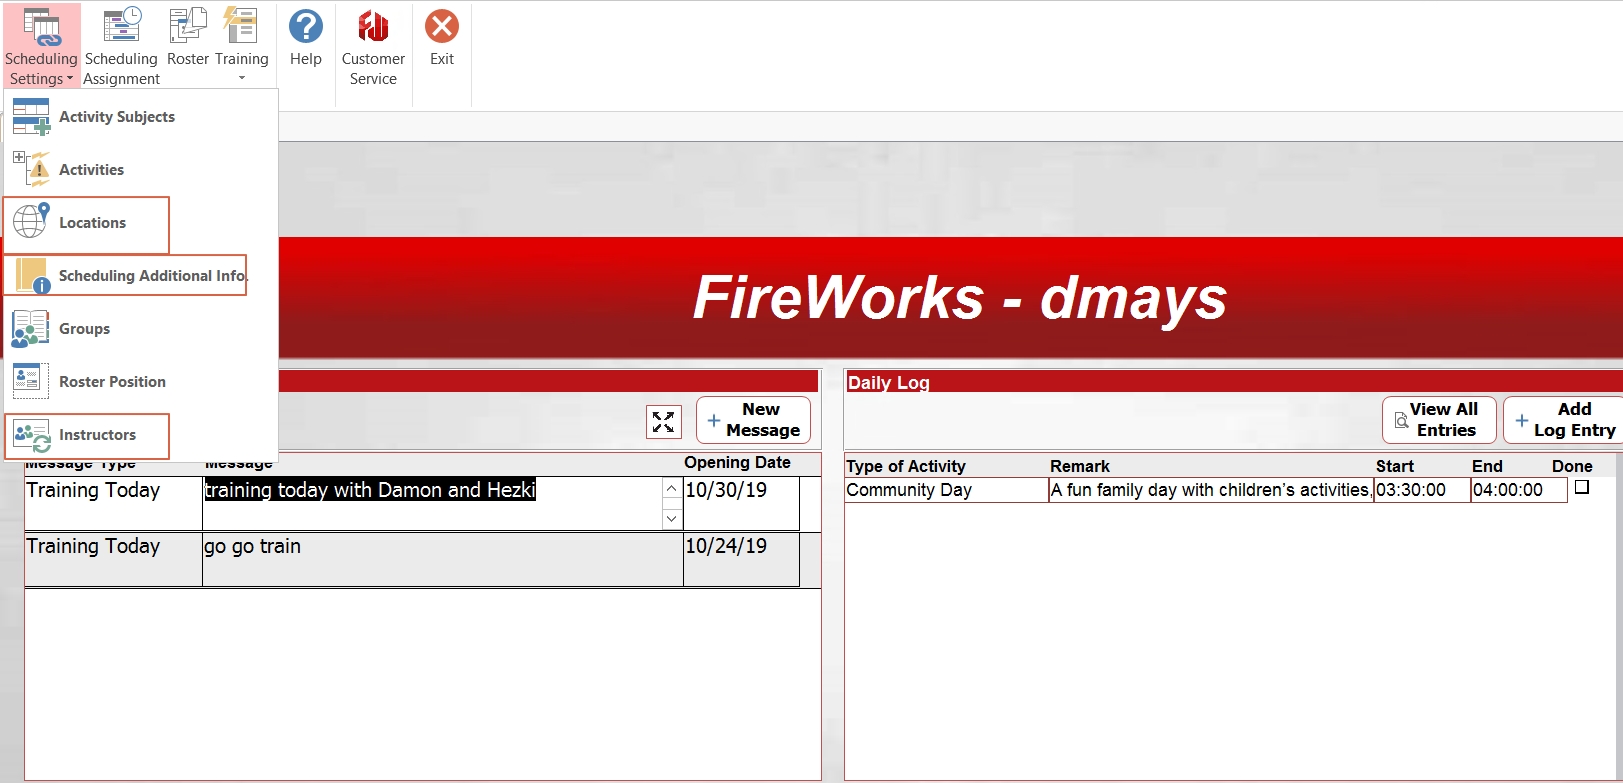Click the Locations globe icon
This screenshot has width=1623, height=783.
tap(31, 222)
